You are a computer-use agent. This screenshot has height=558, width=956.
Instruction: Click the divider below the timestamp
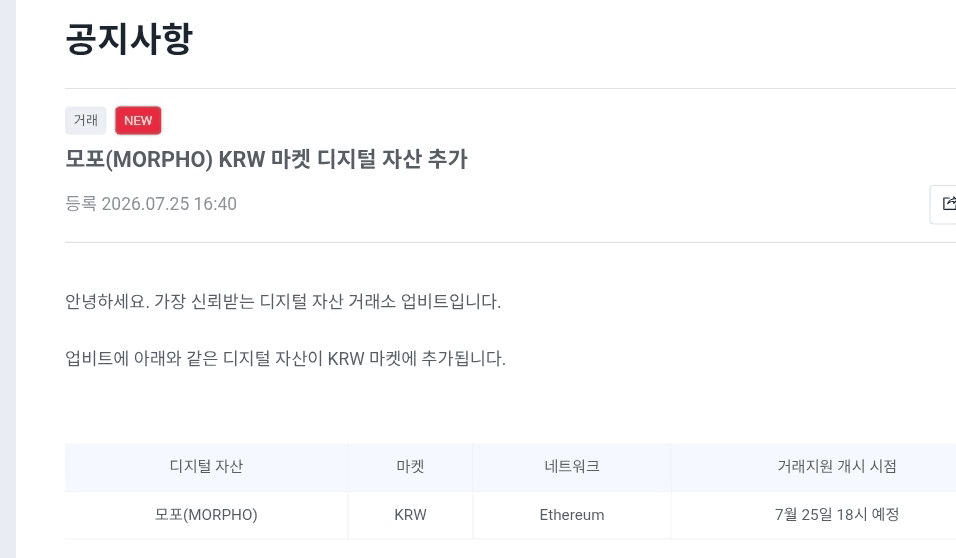510,242
